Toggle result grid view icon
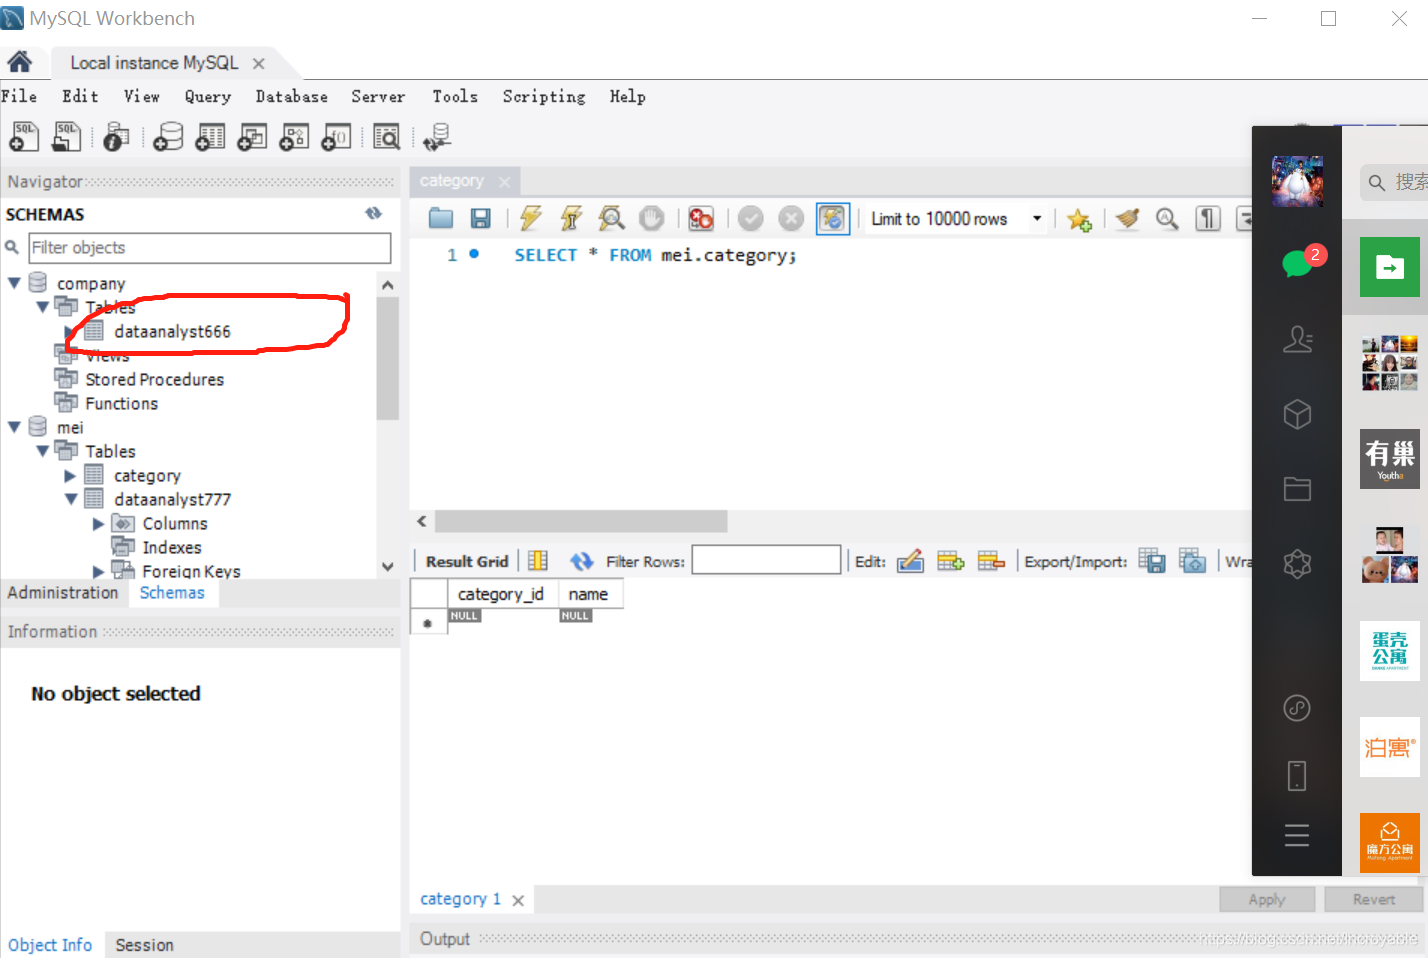Image resolution: width=1428 pixels, height=958 pixels. click(x=538, y=561)
